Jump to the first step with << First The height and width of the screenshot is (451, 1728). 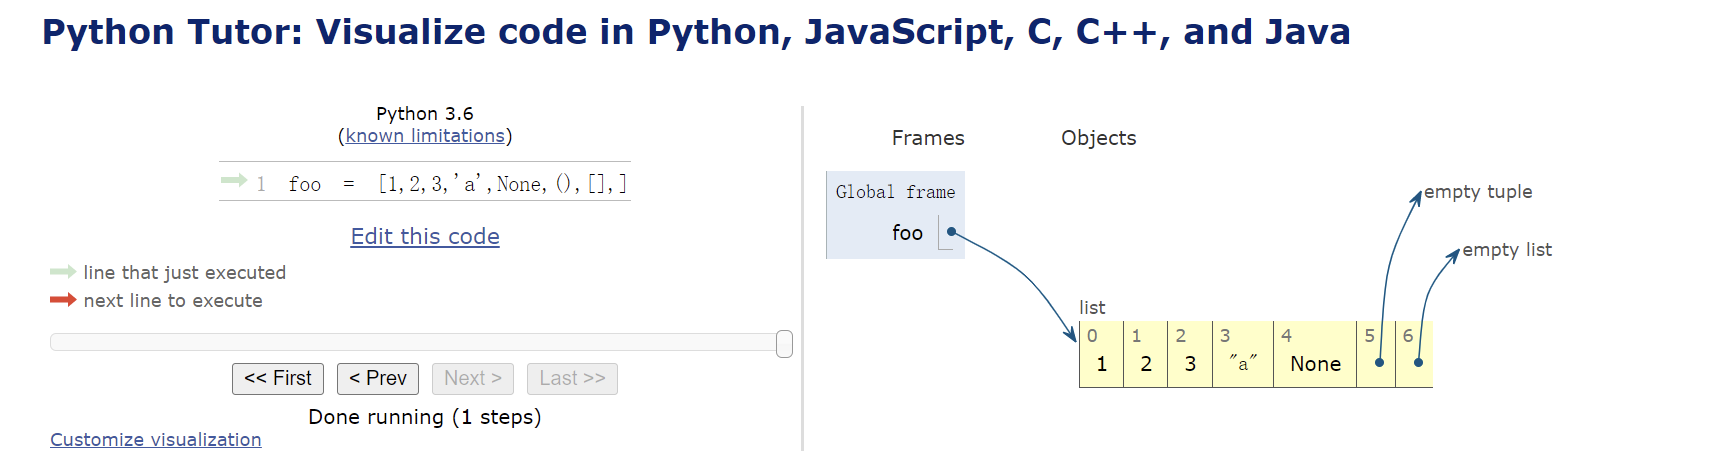point(278,379)
